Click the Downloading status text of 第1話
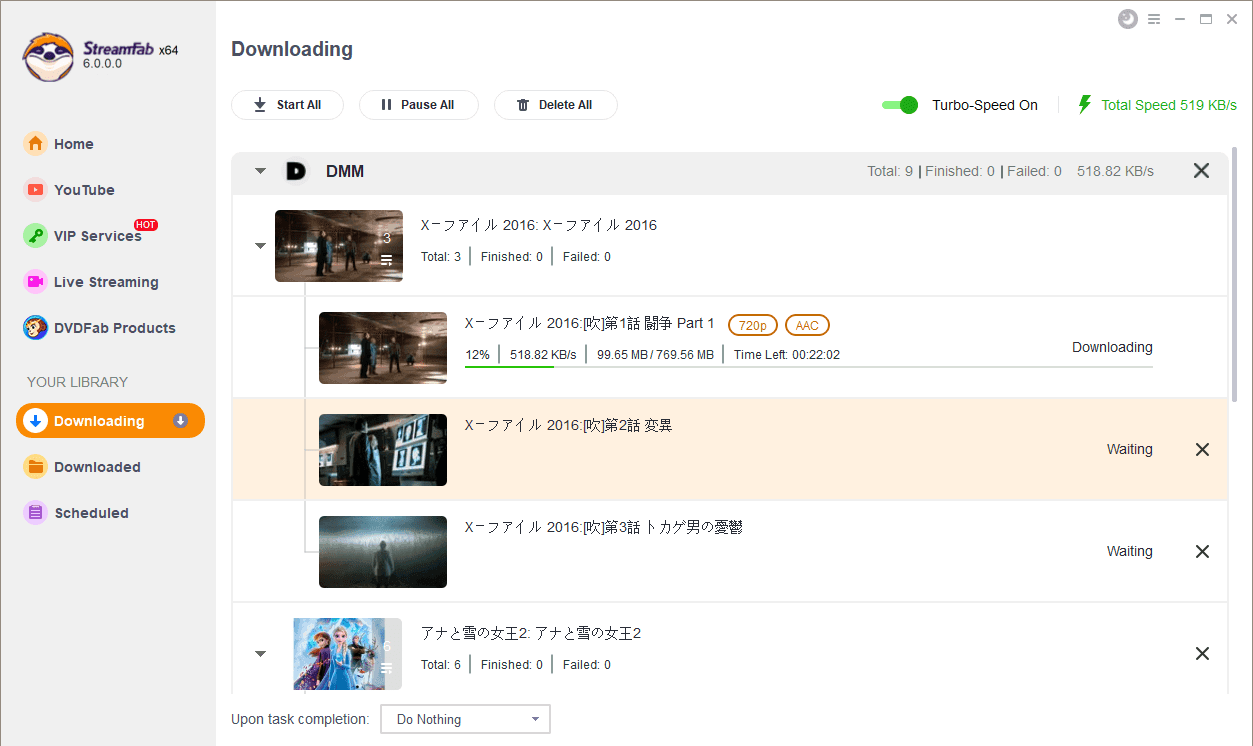 click(x=1112, y=348)
